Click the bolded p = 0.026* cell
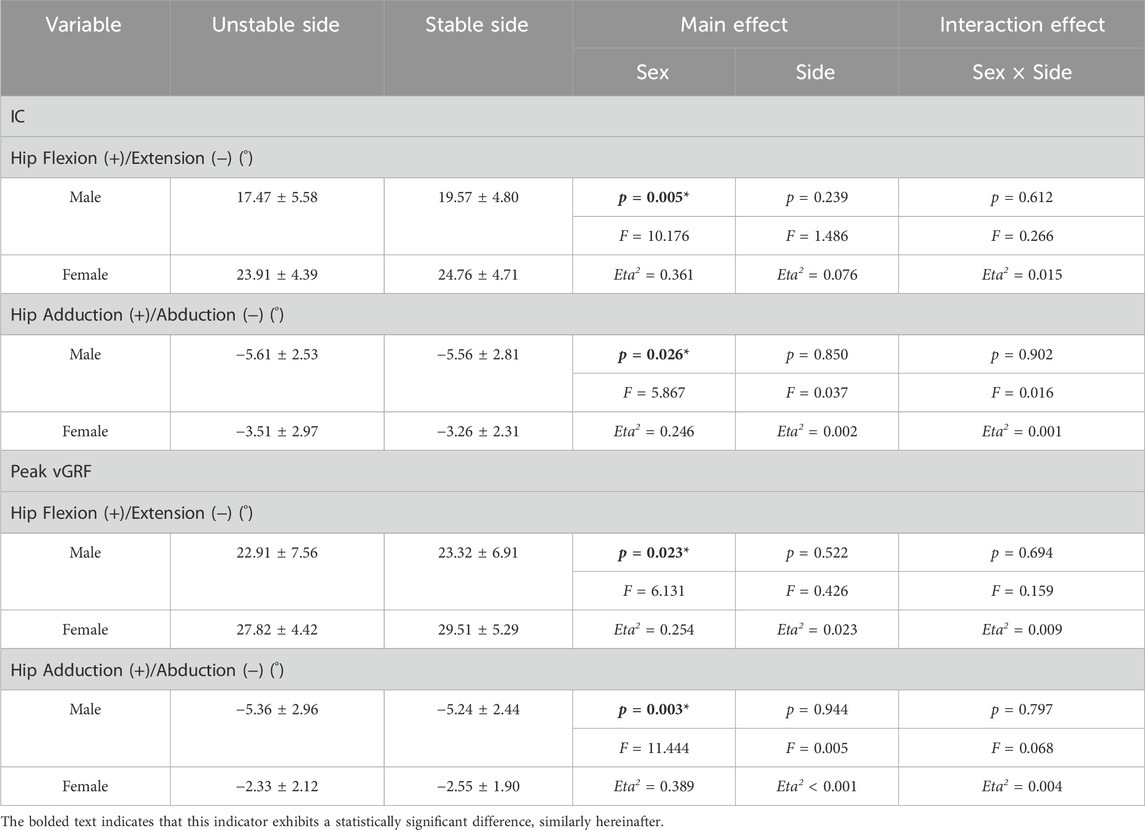 pyautogui.click(x=654, y=355)
